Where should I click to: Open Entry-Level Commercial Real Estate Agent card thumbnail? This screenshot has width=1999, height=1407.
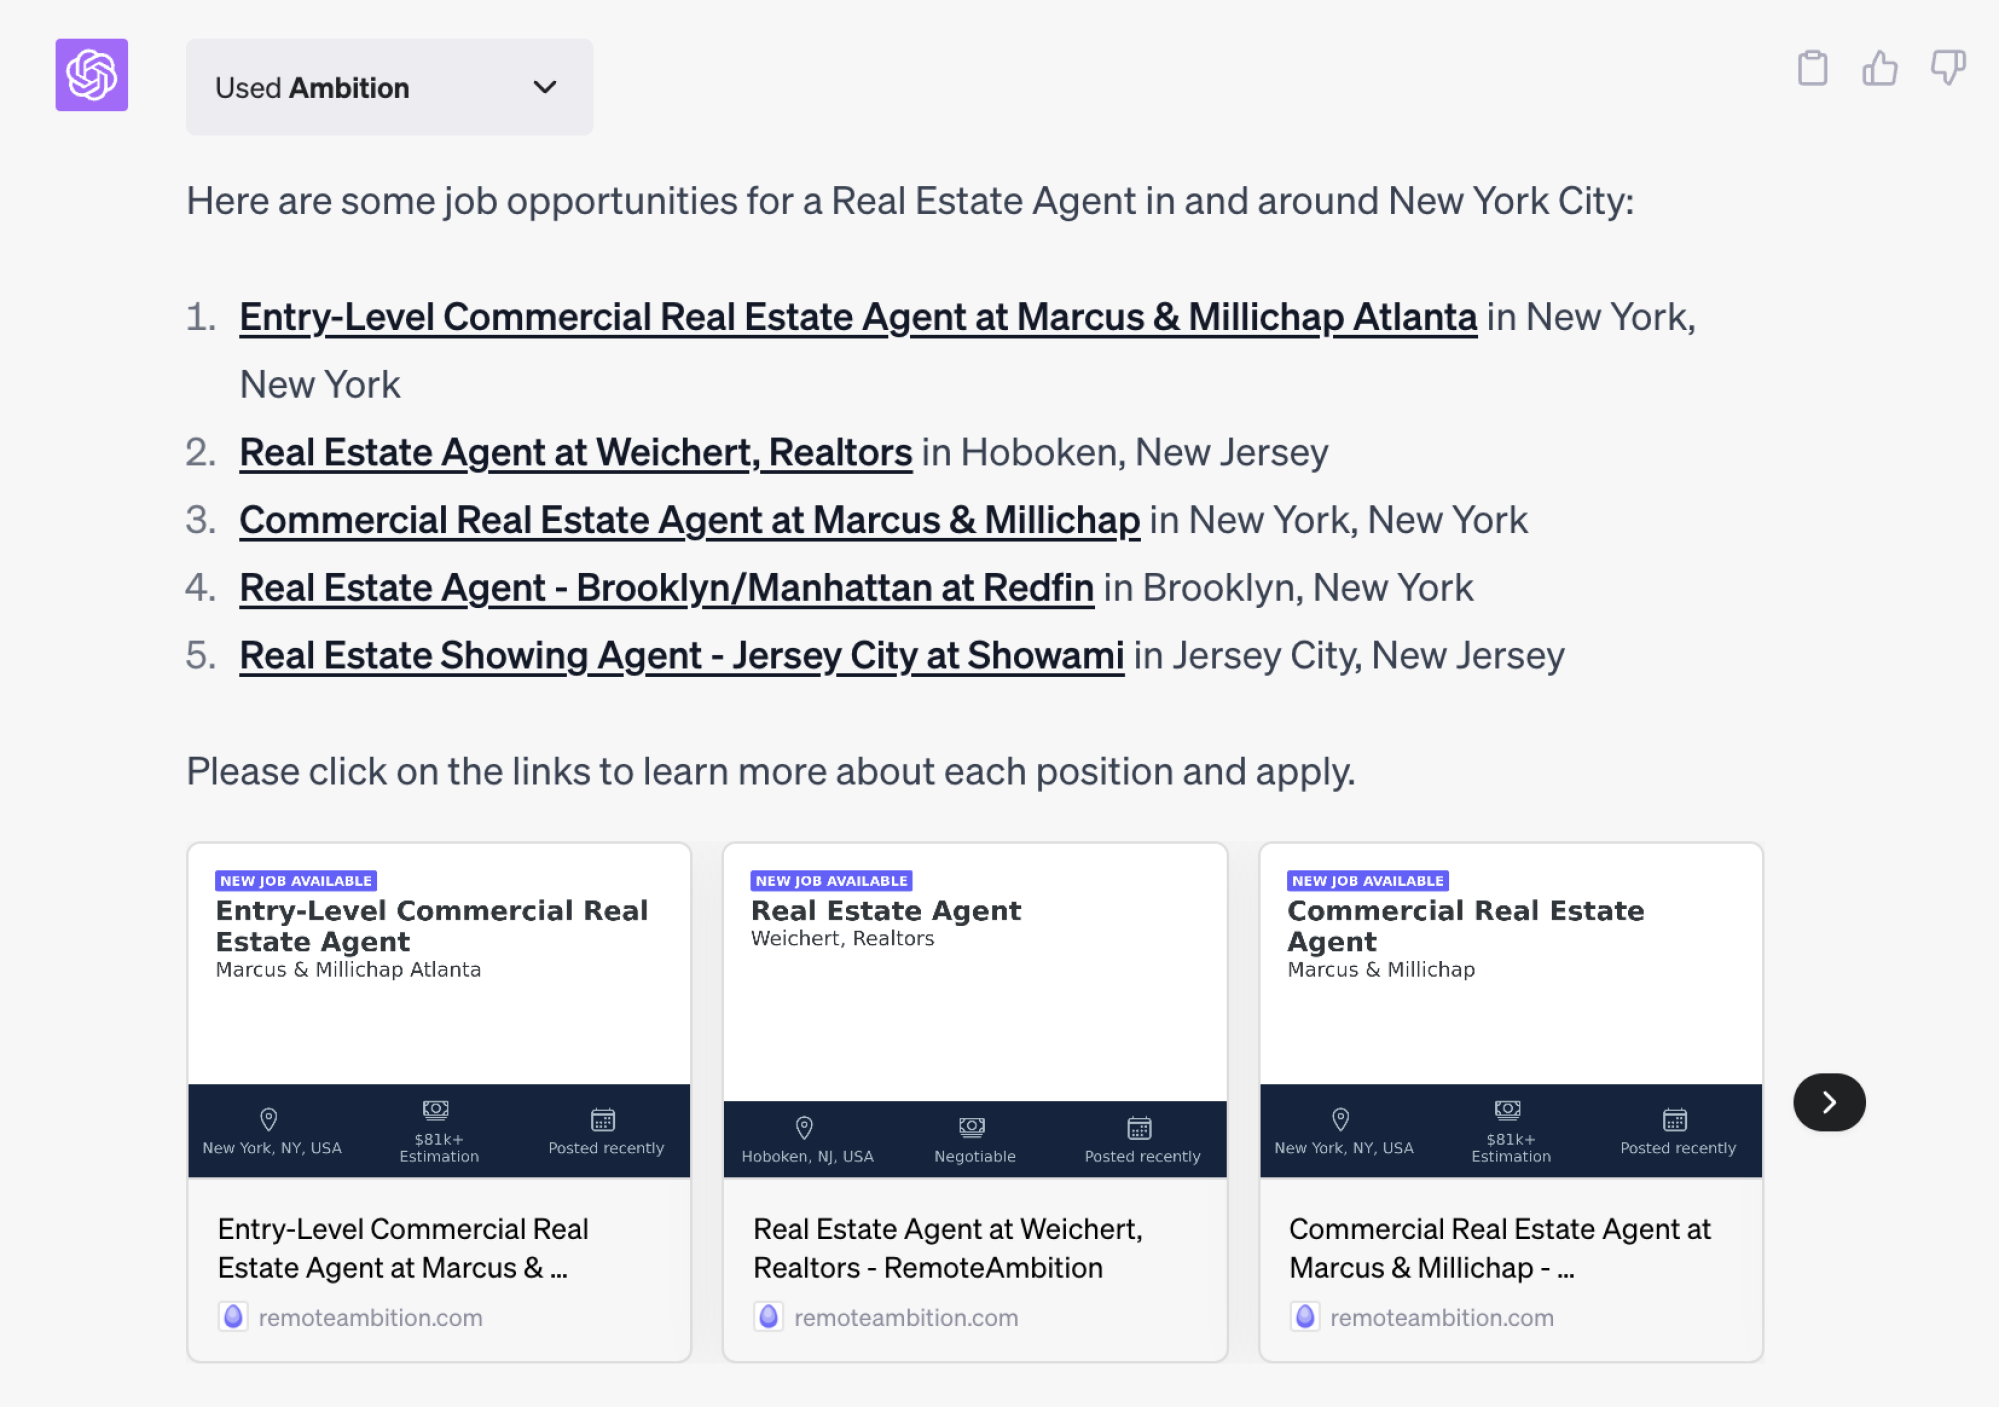pos(439,1010)
